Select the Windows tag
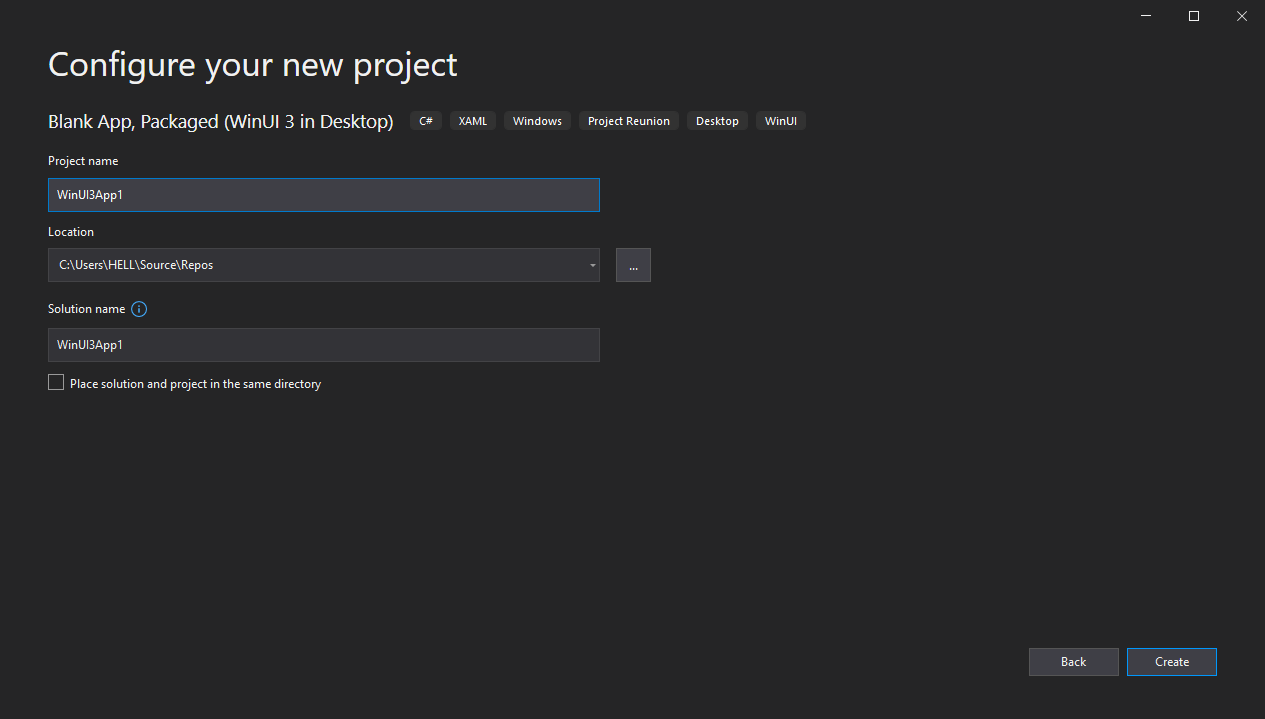 pyautogui.click(x=537, y=120)
